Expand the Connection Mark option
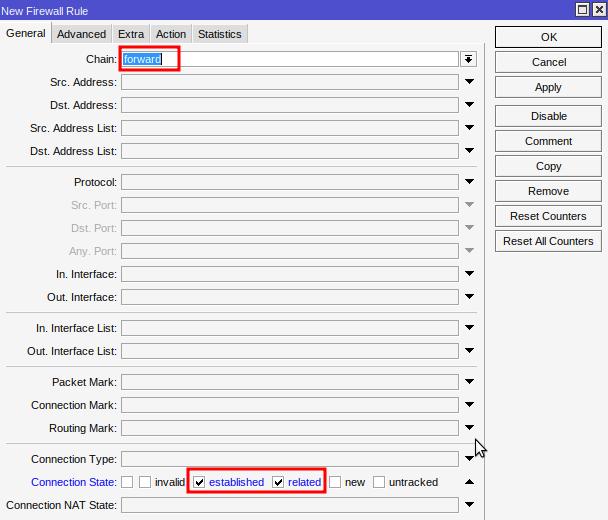 pos(469,404)
